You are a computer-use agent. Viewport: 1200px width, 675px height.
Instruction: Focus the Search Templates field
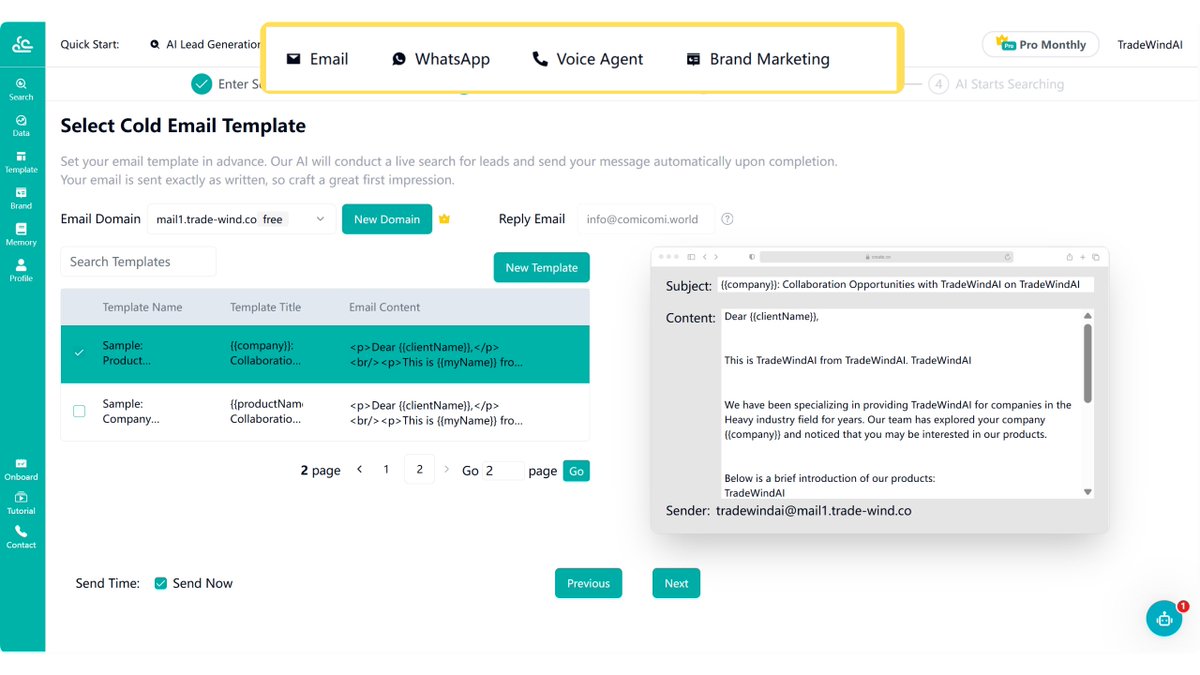pyautogui.click(x=138, y=262)
